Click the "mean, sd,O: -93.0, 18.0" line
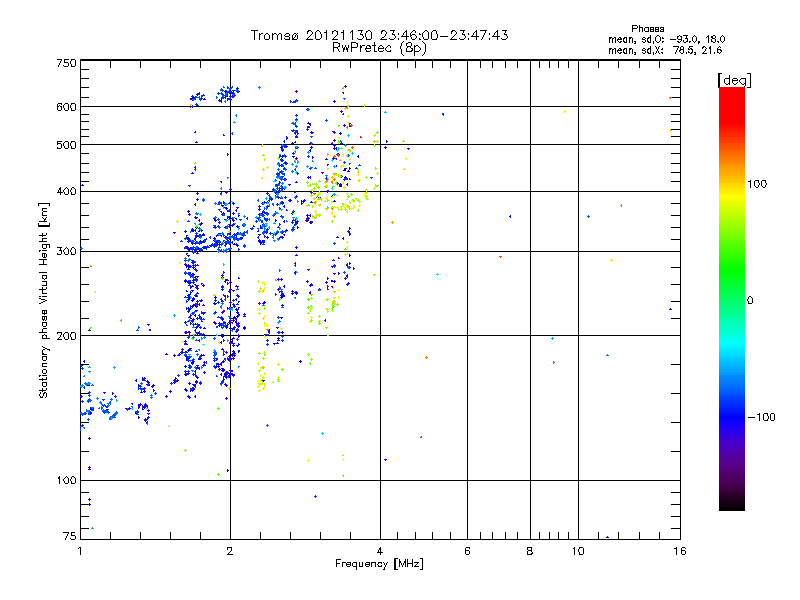Screen dimensions: 800x600 click(x=666, y=39)
